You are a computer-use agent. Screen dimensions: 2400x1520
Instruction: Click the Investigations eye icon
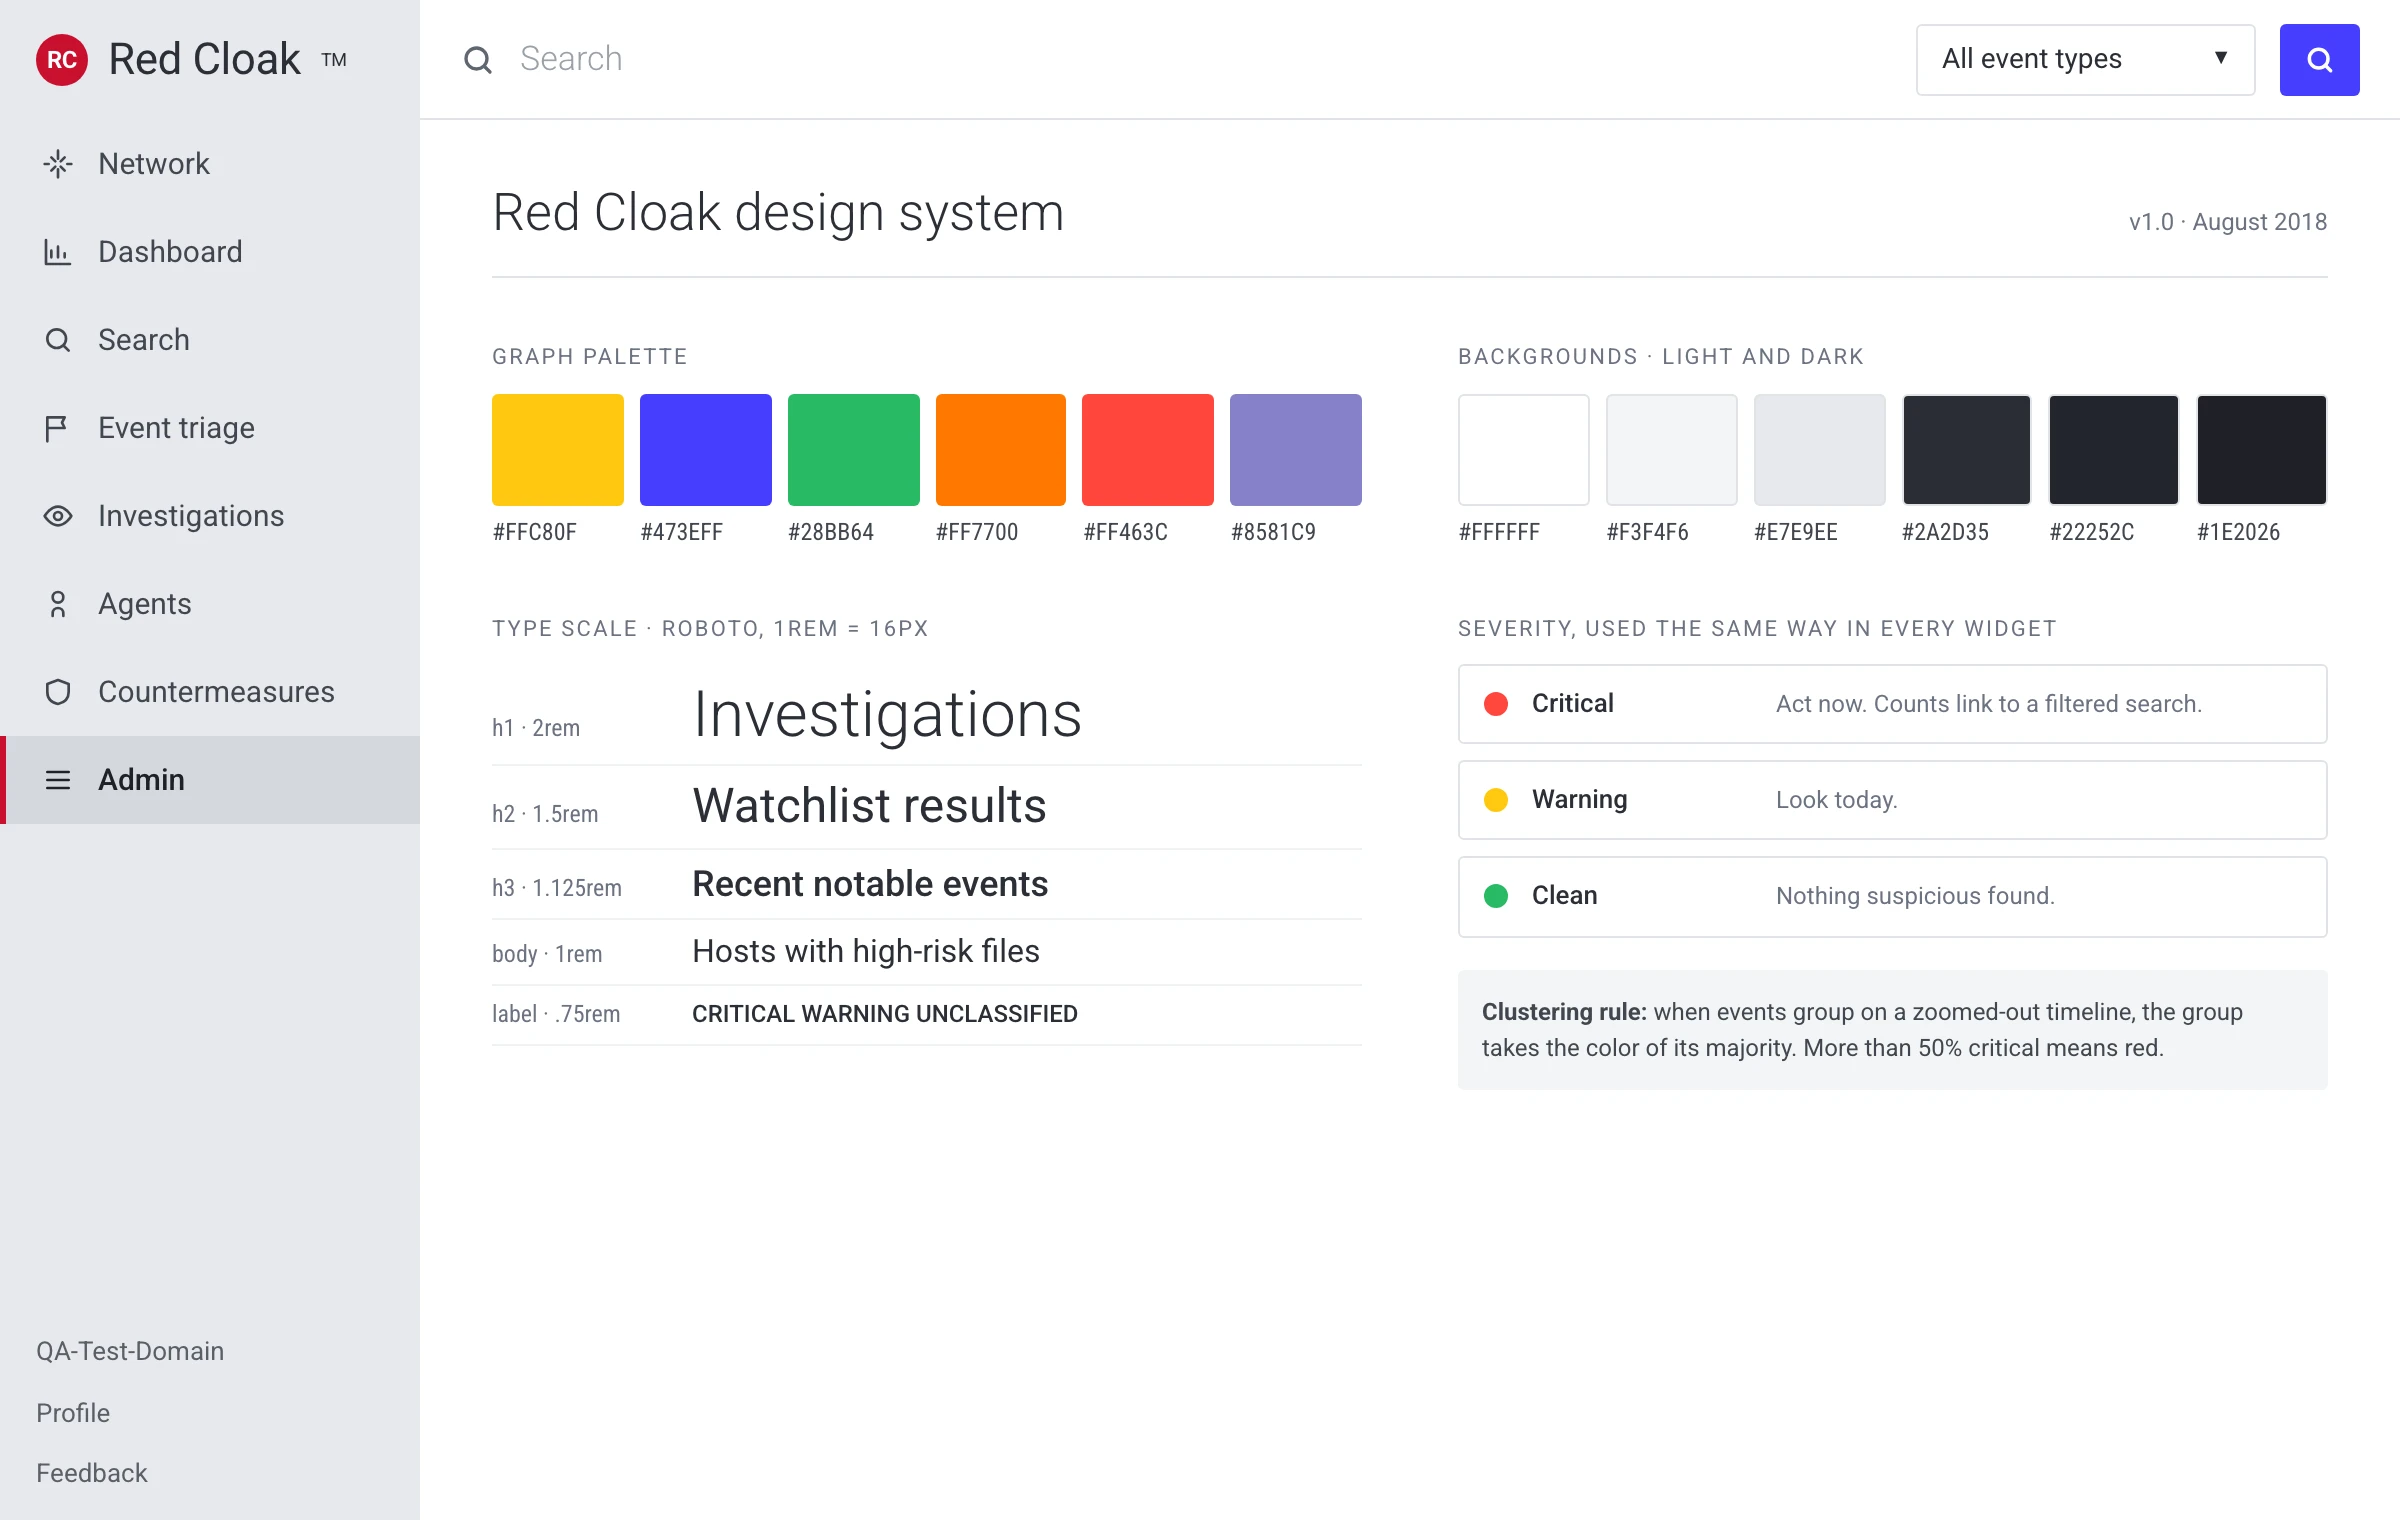(x=58, y=516)
